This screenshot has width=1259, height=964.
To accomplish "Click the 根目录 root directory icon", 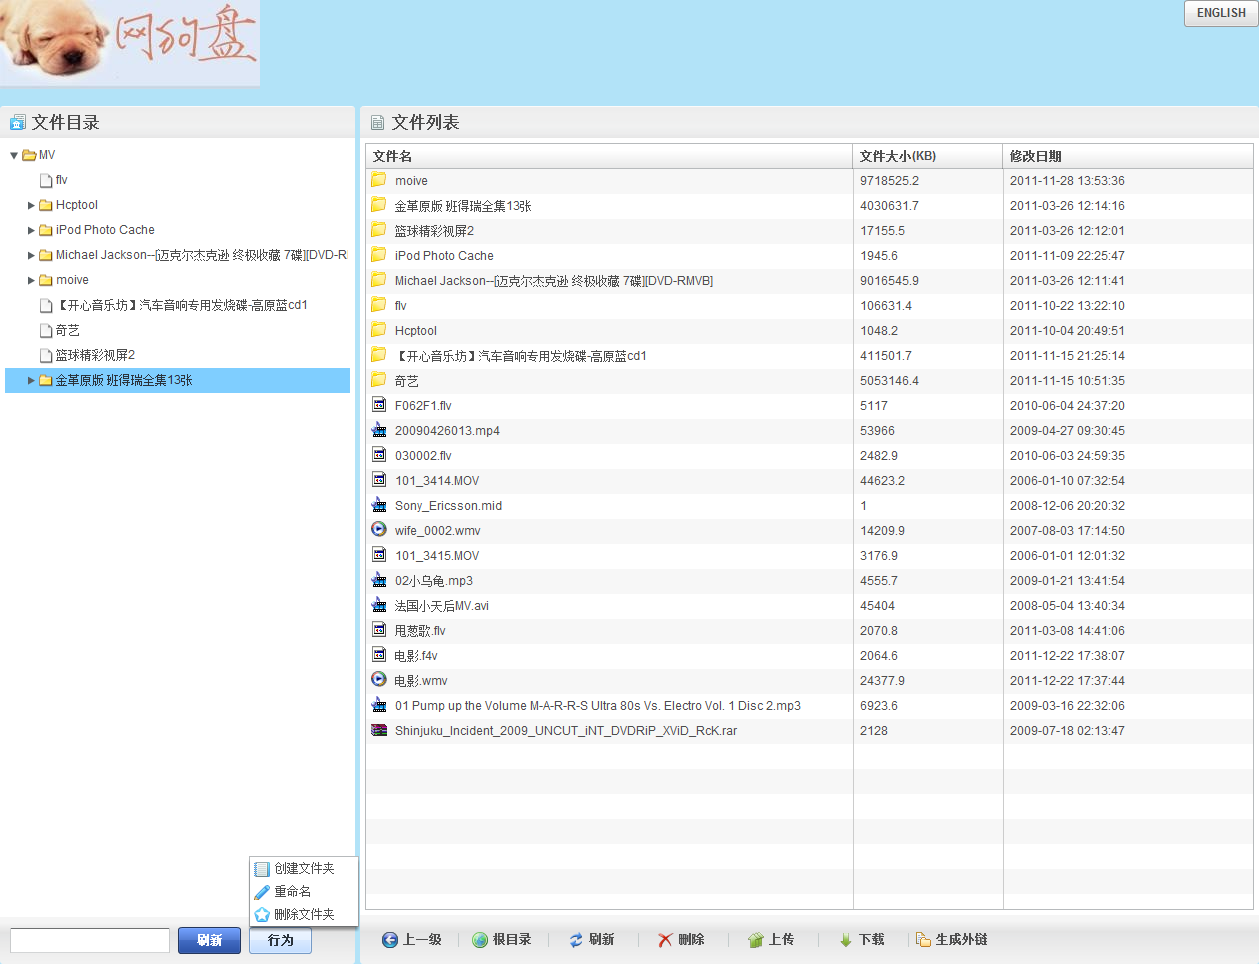I will (x=480, y=940).
